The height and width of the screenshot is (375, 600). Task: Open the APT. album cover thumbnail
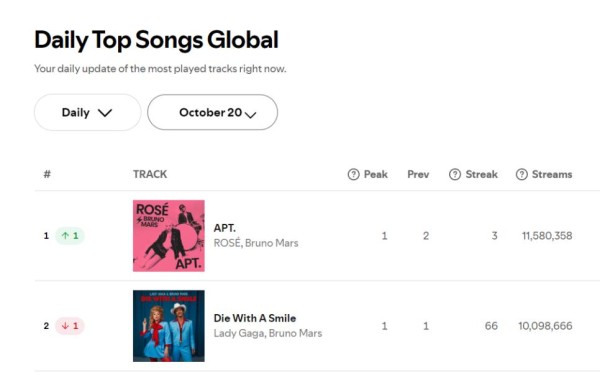coord(169,236)
